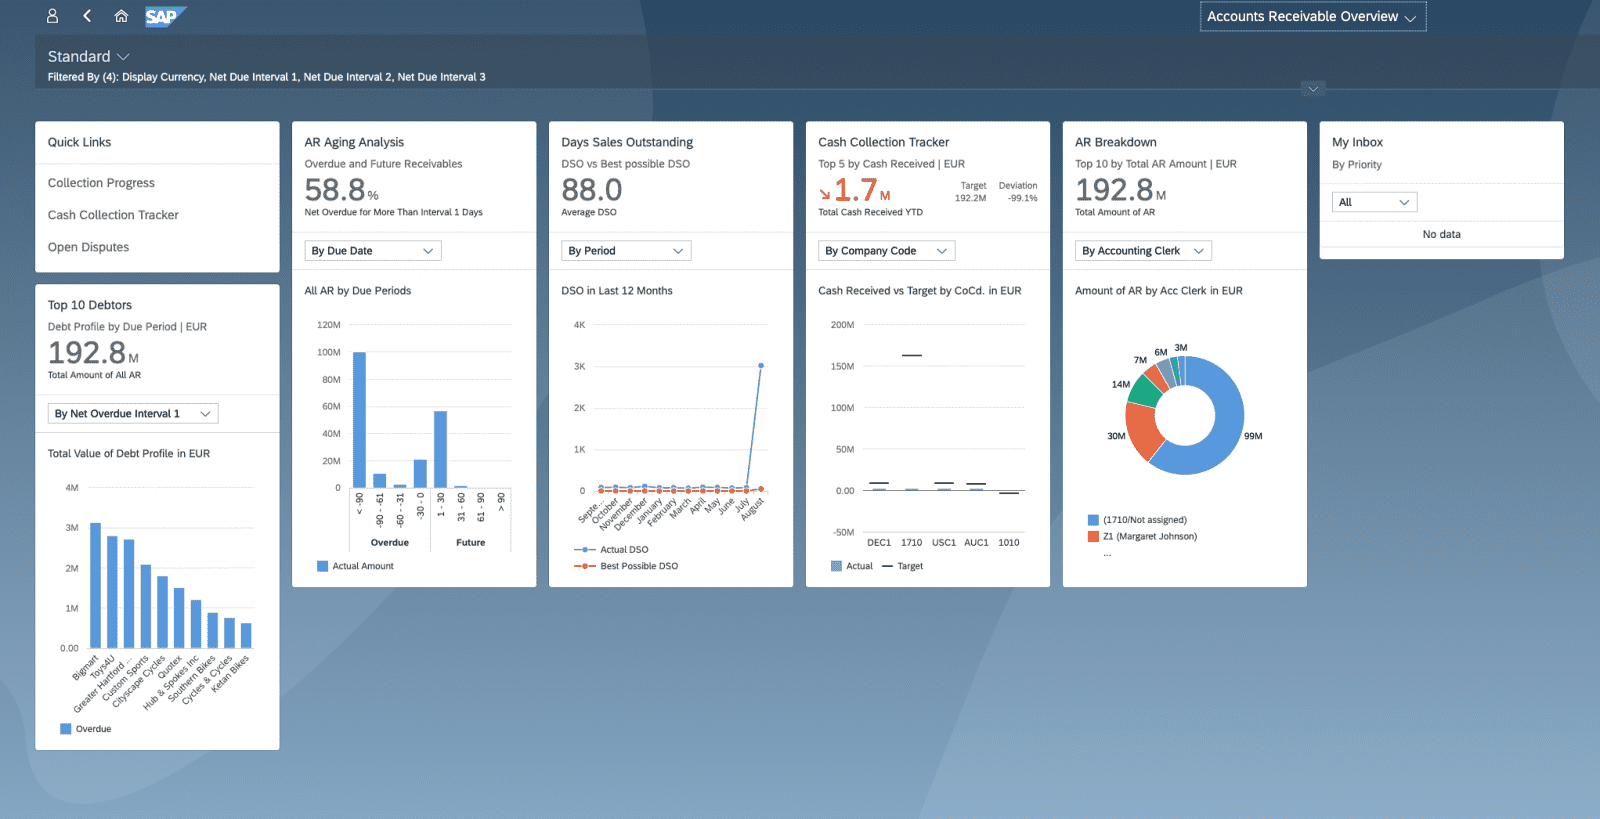The width and height of the screenshot is (1600, 819).
Task: Click the SAP logo
Action: pos(165,16)
